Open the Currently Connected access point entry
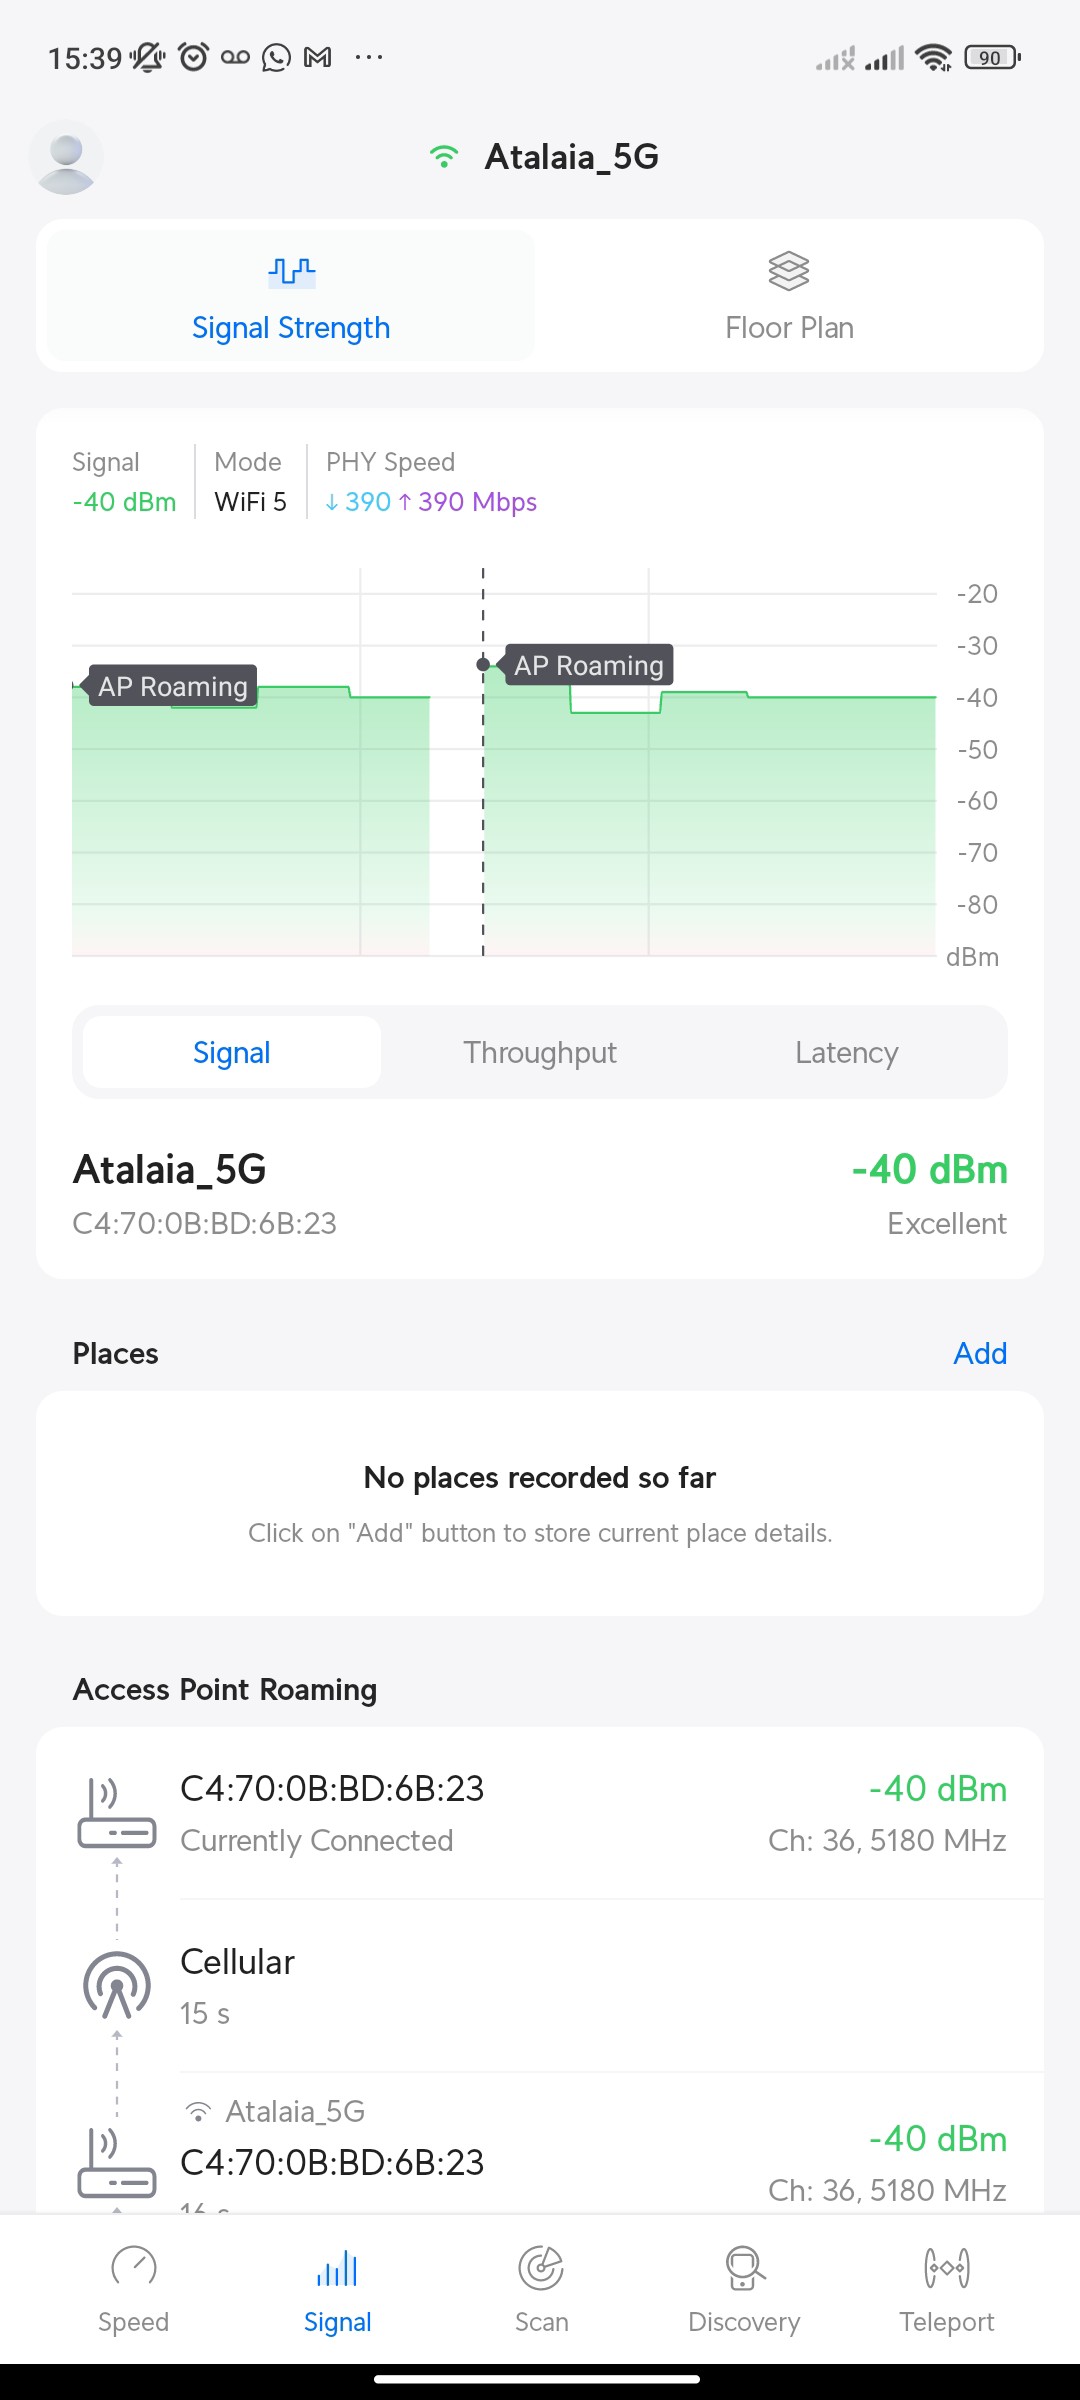 coord(590,1814)
